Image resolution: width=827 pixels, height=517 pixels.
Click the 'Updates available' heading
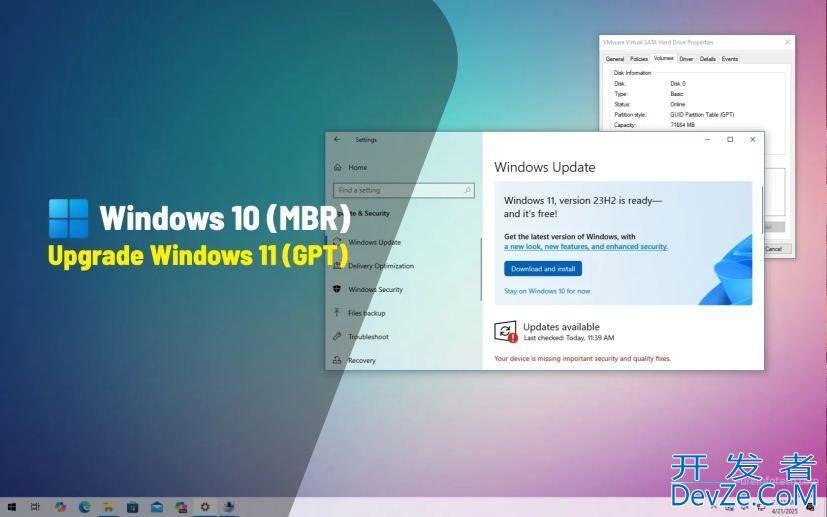click(x=561, y=327)
